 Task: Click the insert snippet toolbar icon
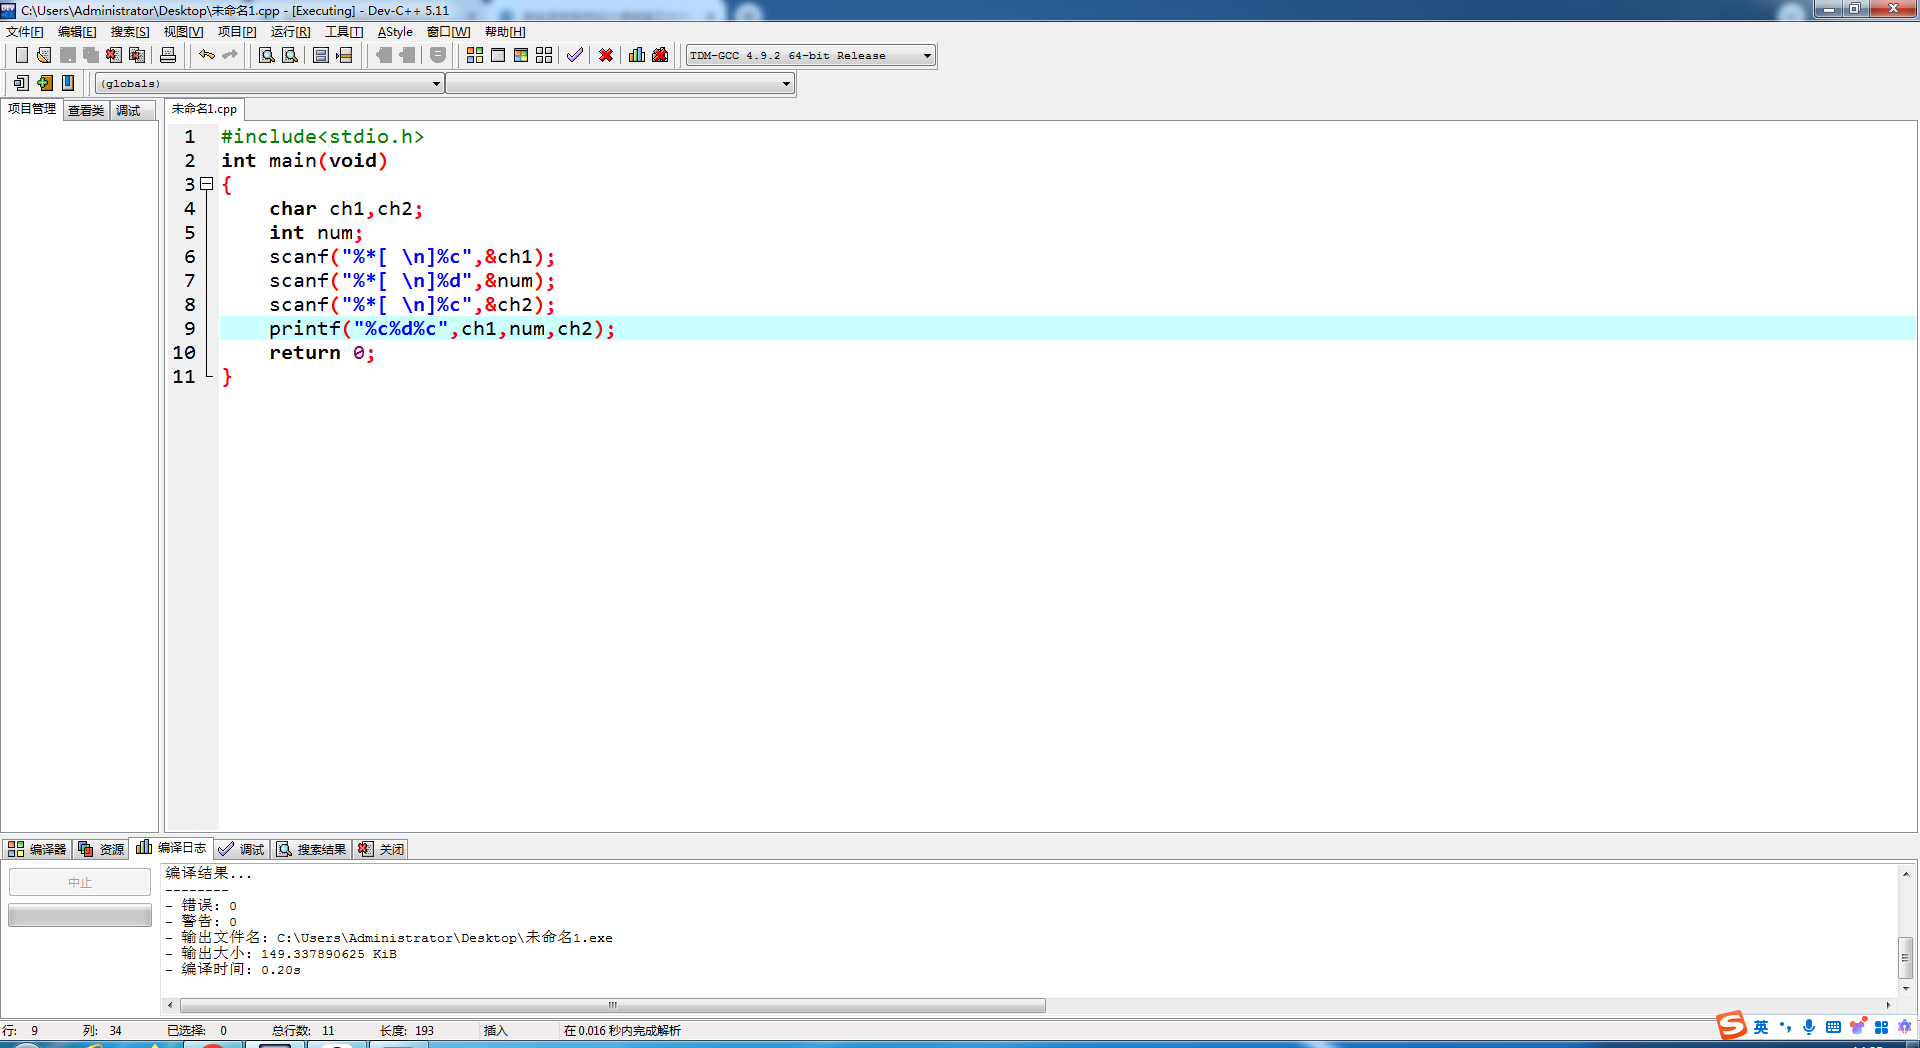click(21, 83)
